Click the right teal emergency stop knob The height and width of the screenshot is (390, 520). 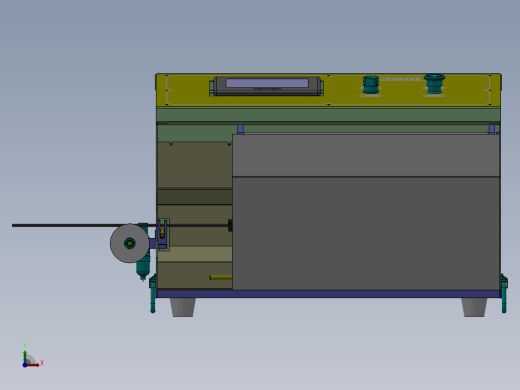click(434, 84)
